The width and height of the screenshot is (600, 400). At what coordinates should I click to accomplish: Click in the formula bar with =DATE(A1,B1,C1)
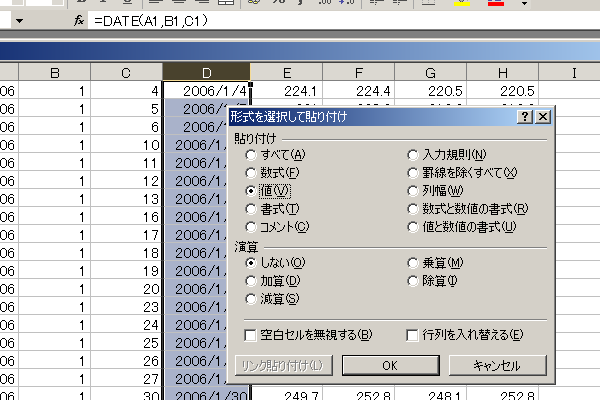pos(344,21)
